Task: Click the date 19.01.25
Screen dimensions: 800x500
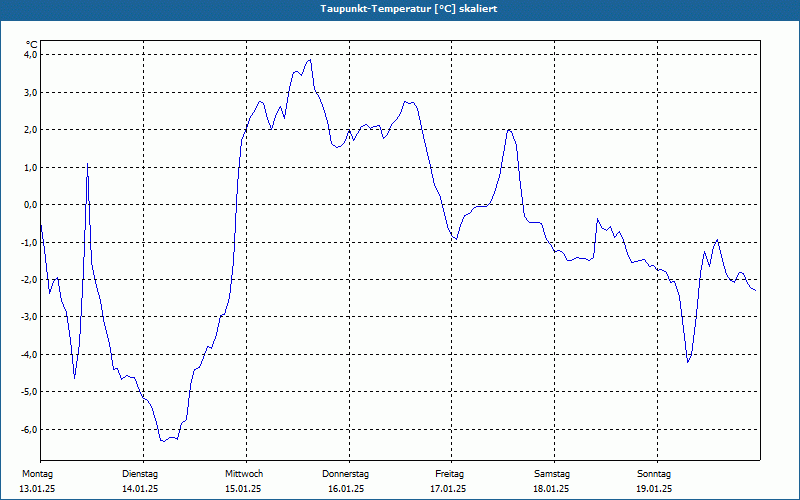Action: (x=654, y=489)
